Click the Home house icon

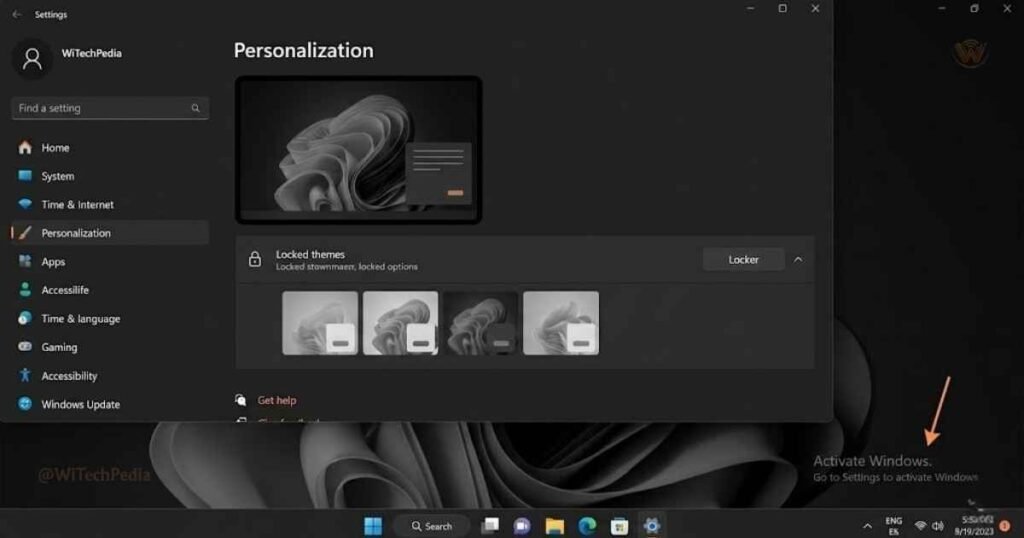[x=25, y=148]
